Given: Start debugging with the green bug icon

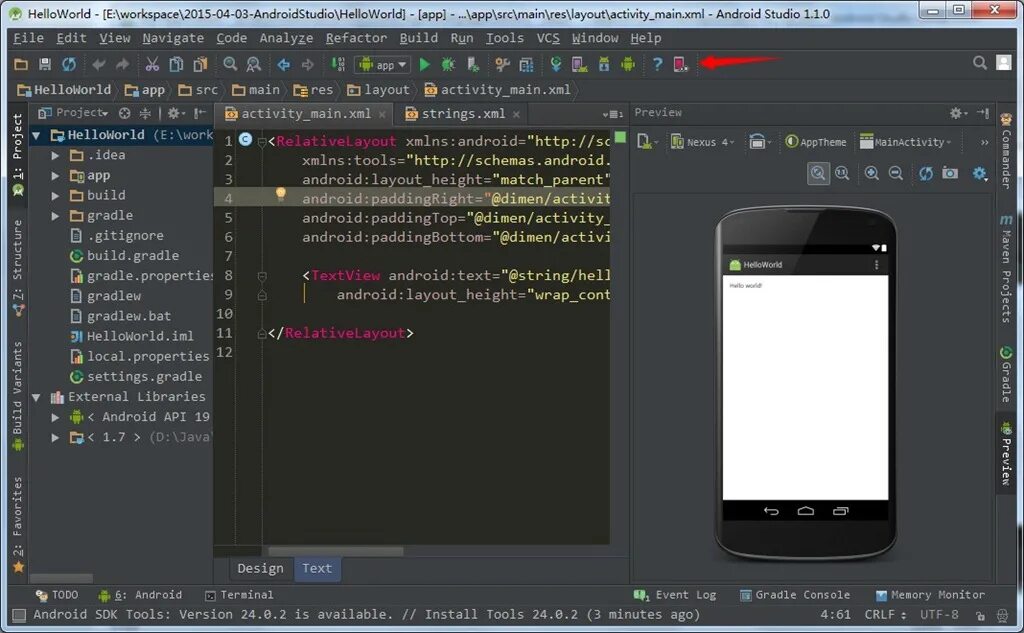Looking at the screenshot, I should click(448, 64).
